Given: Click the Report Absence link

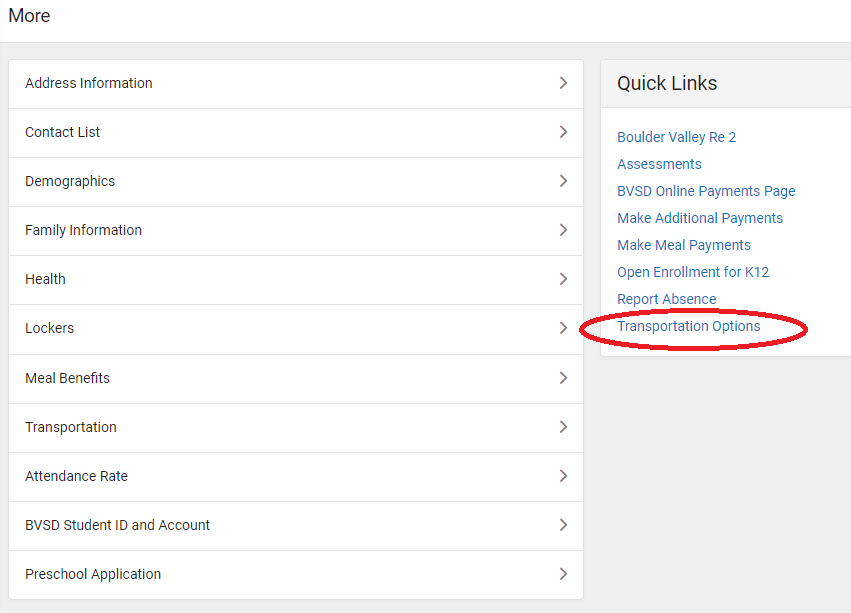Looking at the screenshot, I should point(666,299).
